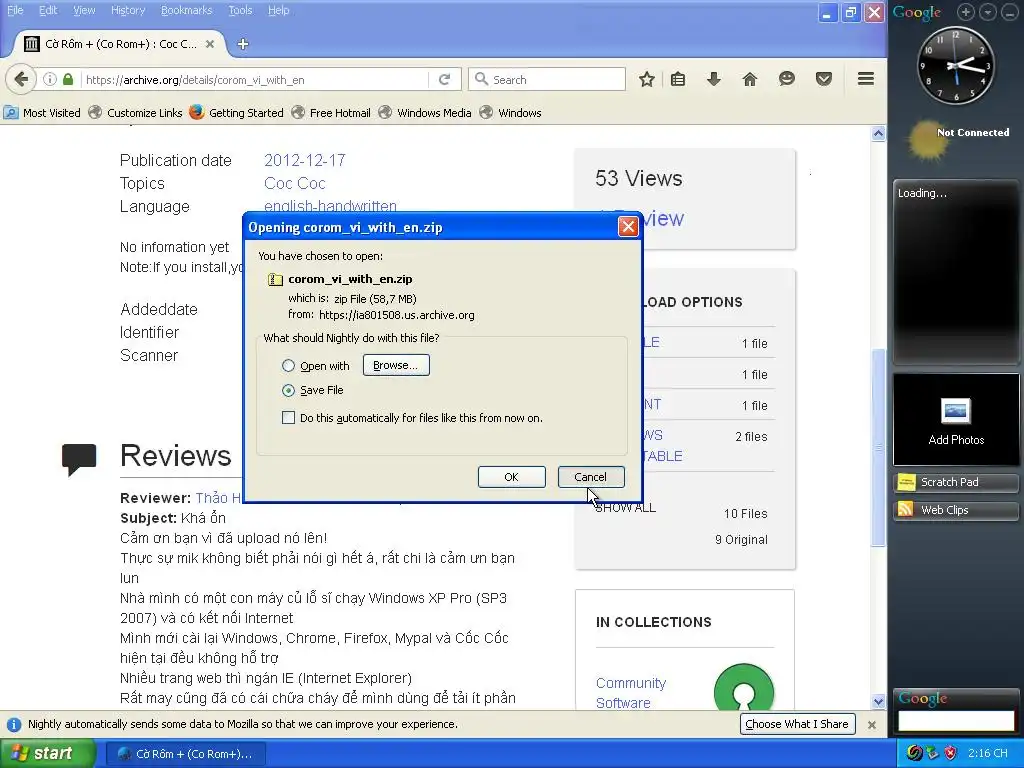1024x768 pixels.
Task: Open Windows Media bookmark
Action: (x=425, y=113)
